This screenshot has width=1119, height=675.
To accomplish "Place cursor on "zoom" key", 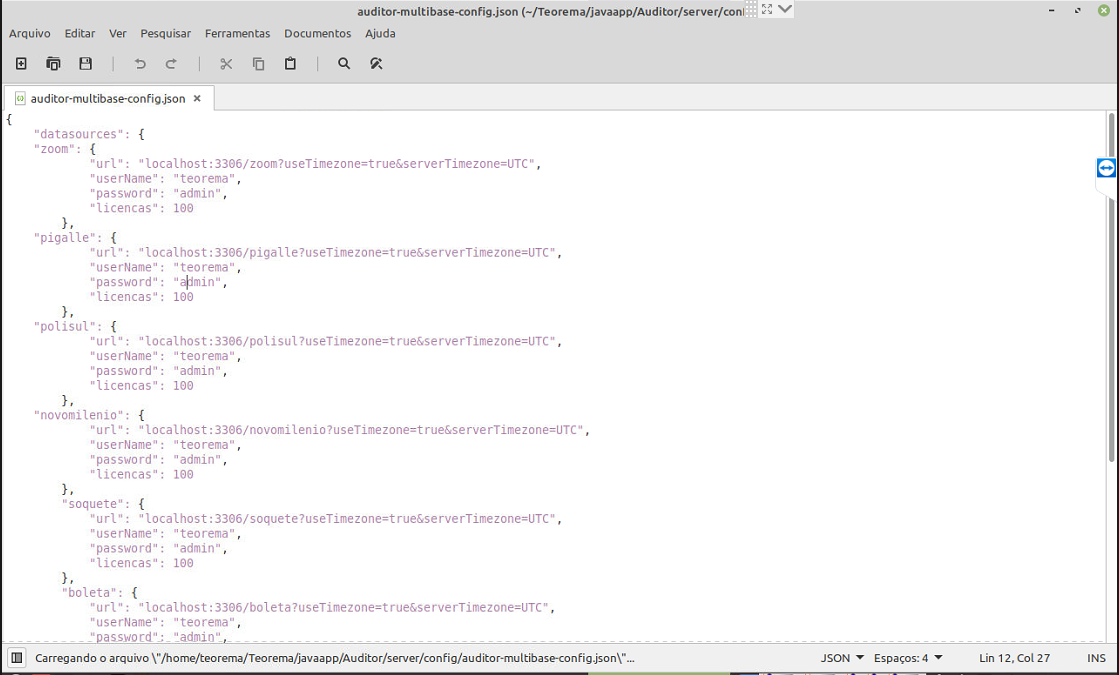I will 54,149.
